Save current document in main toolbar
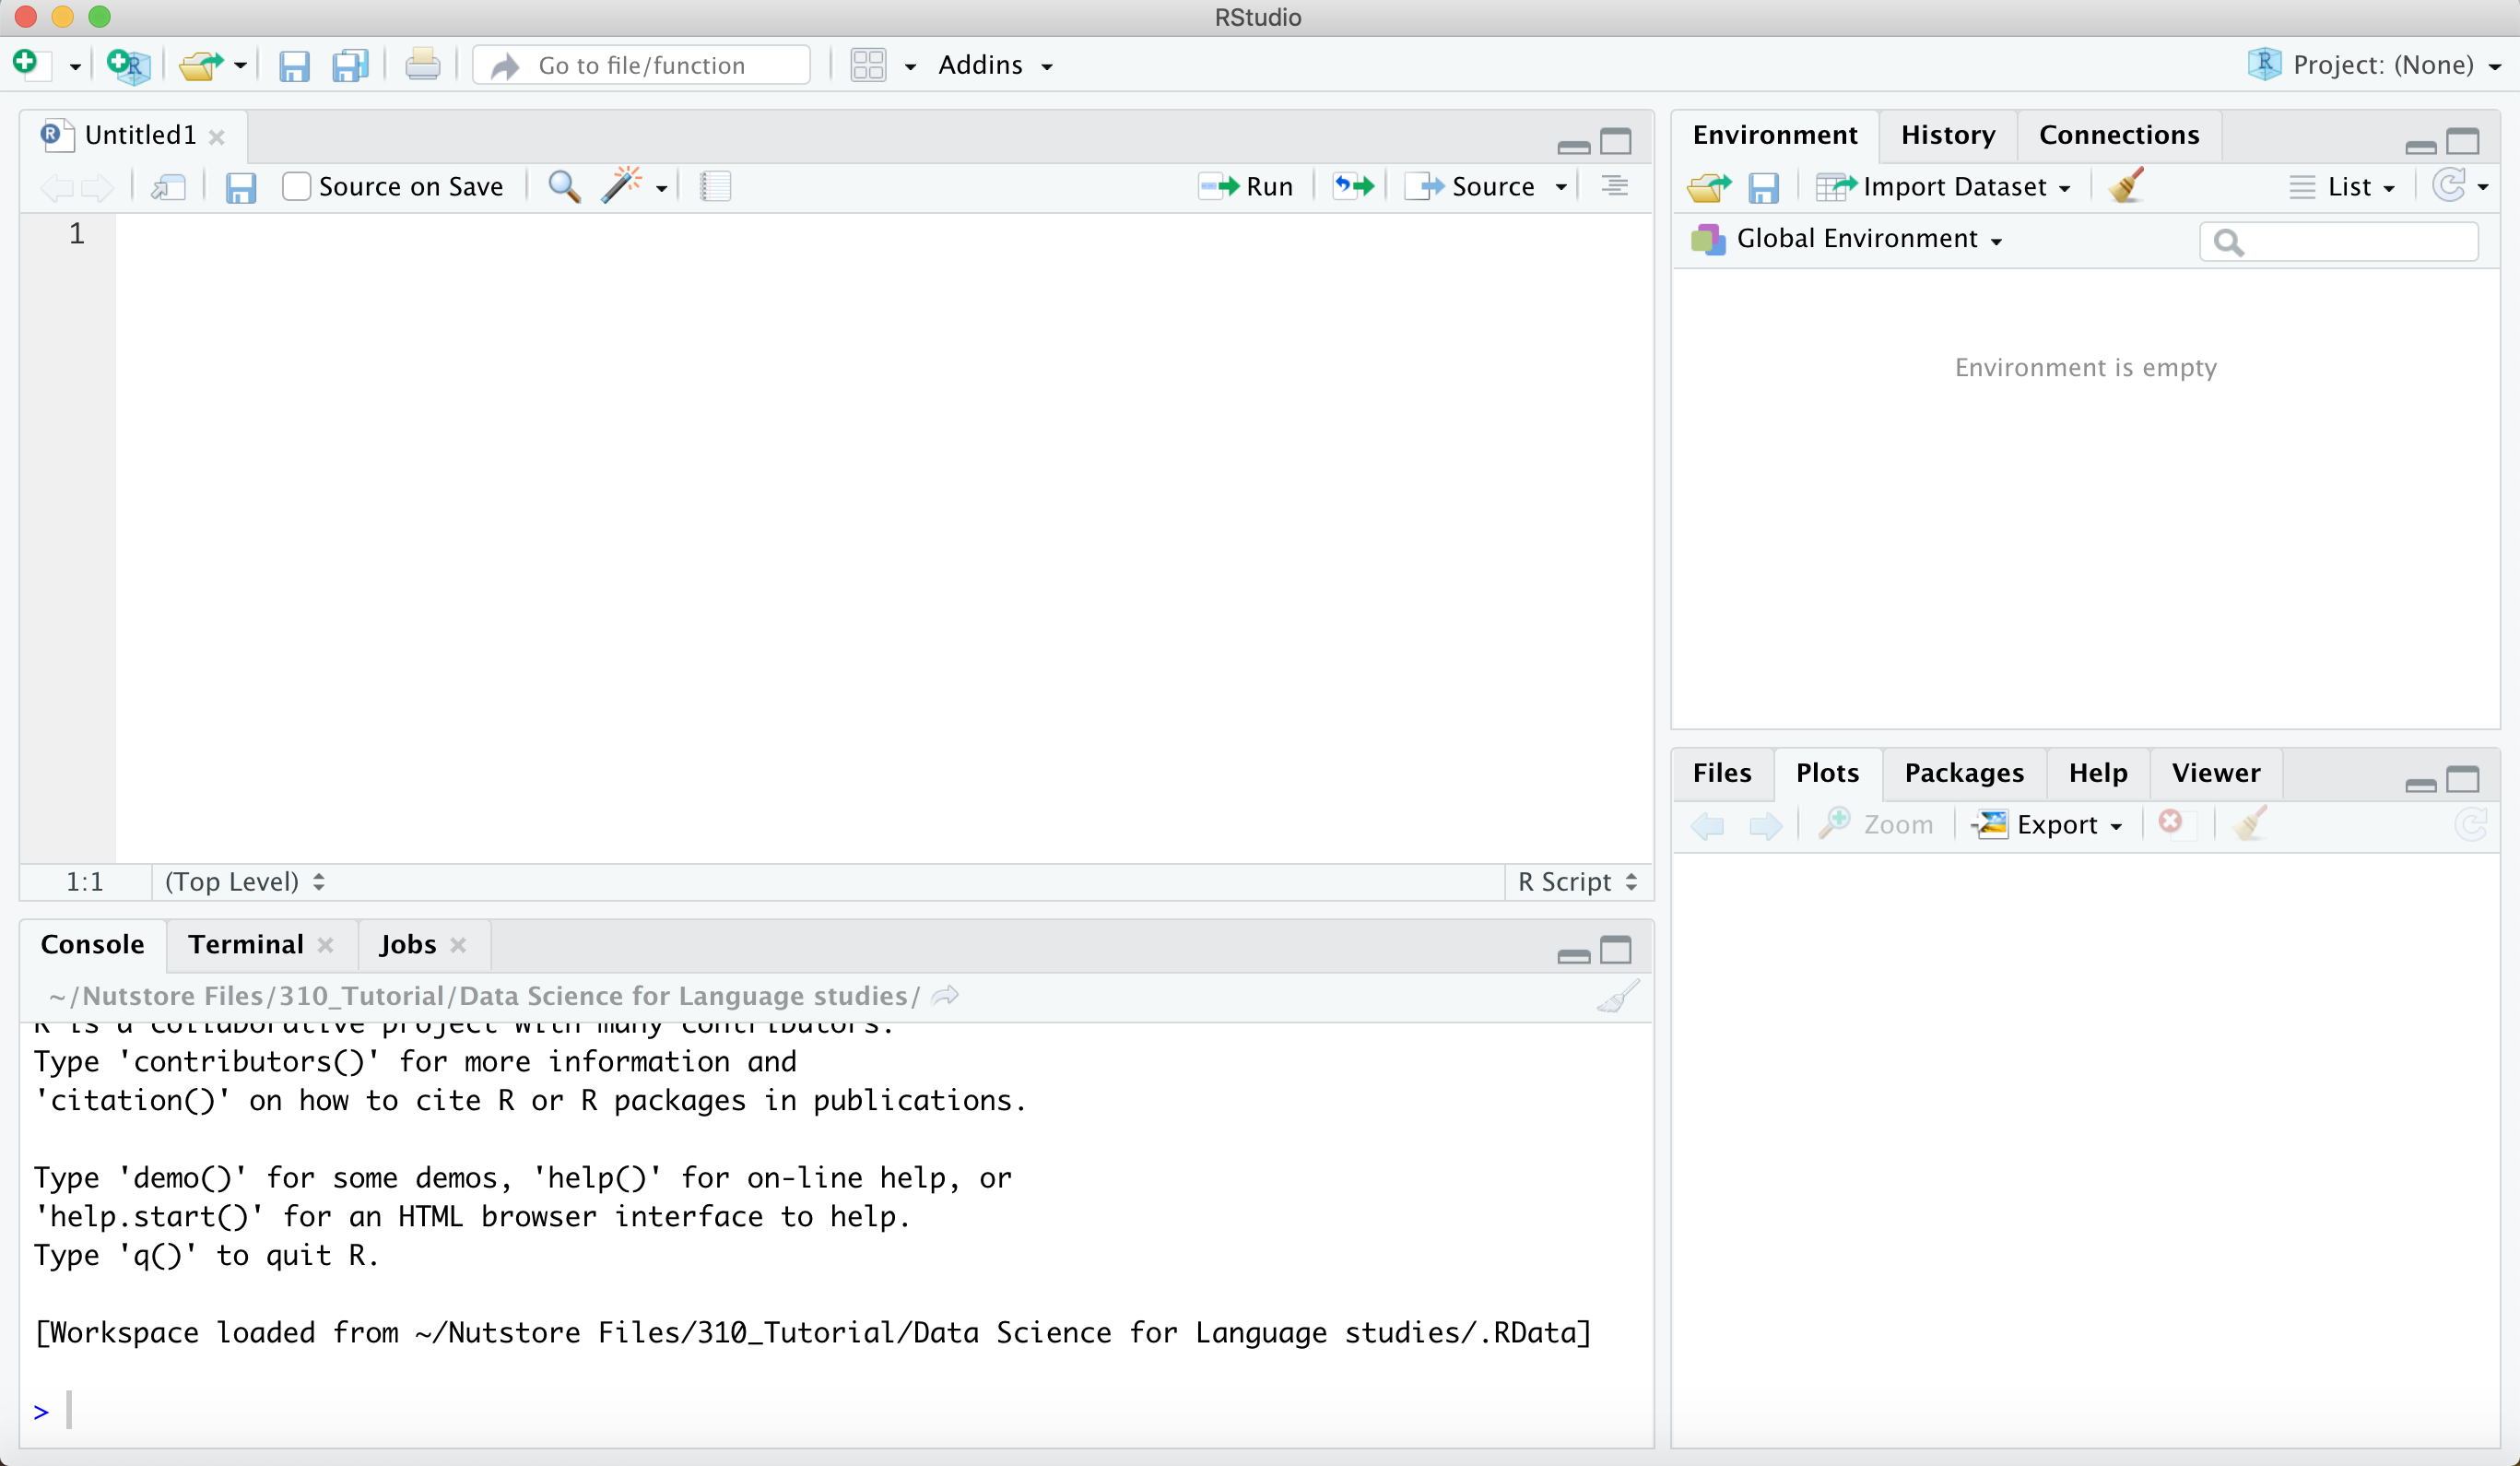Image resolution: width=2520 pixels, height=1466 pixels. coord(294,66)
